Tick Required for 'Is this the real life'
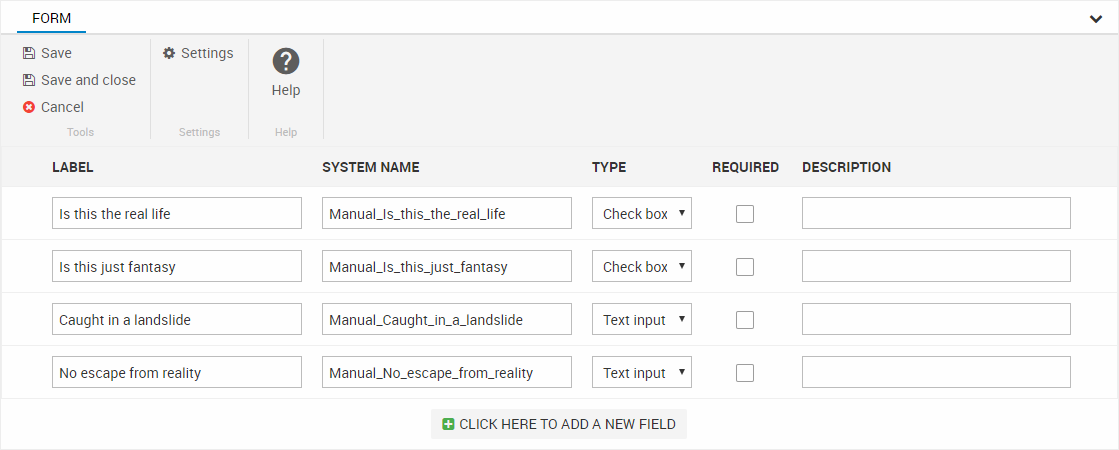Image resolution: width=1119 pixels, height=450 pixels. 745,214
